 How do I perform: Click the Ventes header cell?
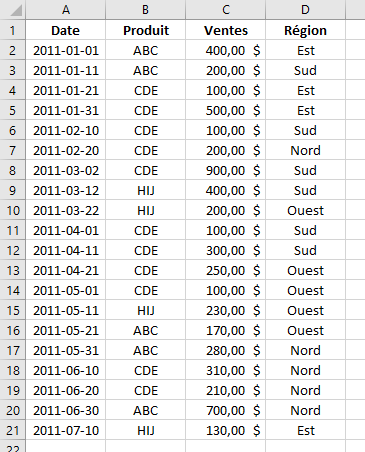pyautogui.click(x=226, y=30)
